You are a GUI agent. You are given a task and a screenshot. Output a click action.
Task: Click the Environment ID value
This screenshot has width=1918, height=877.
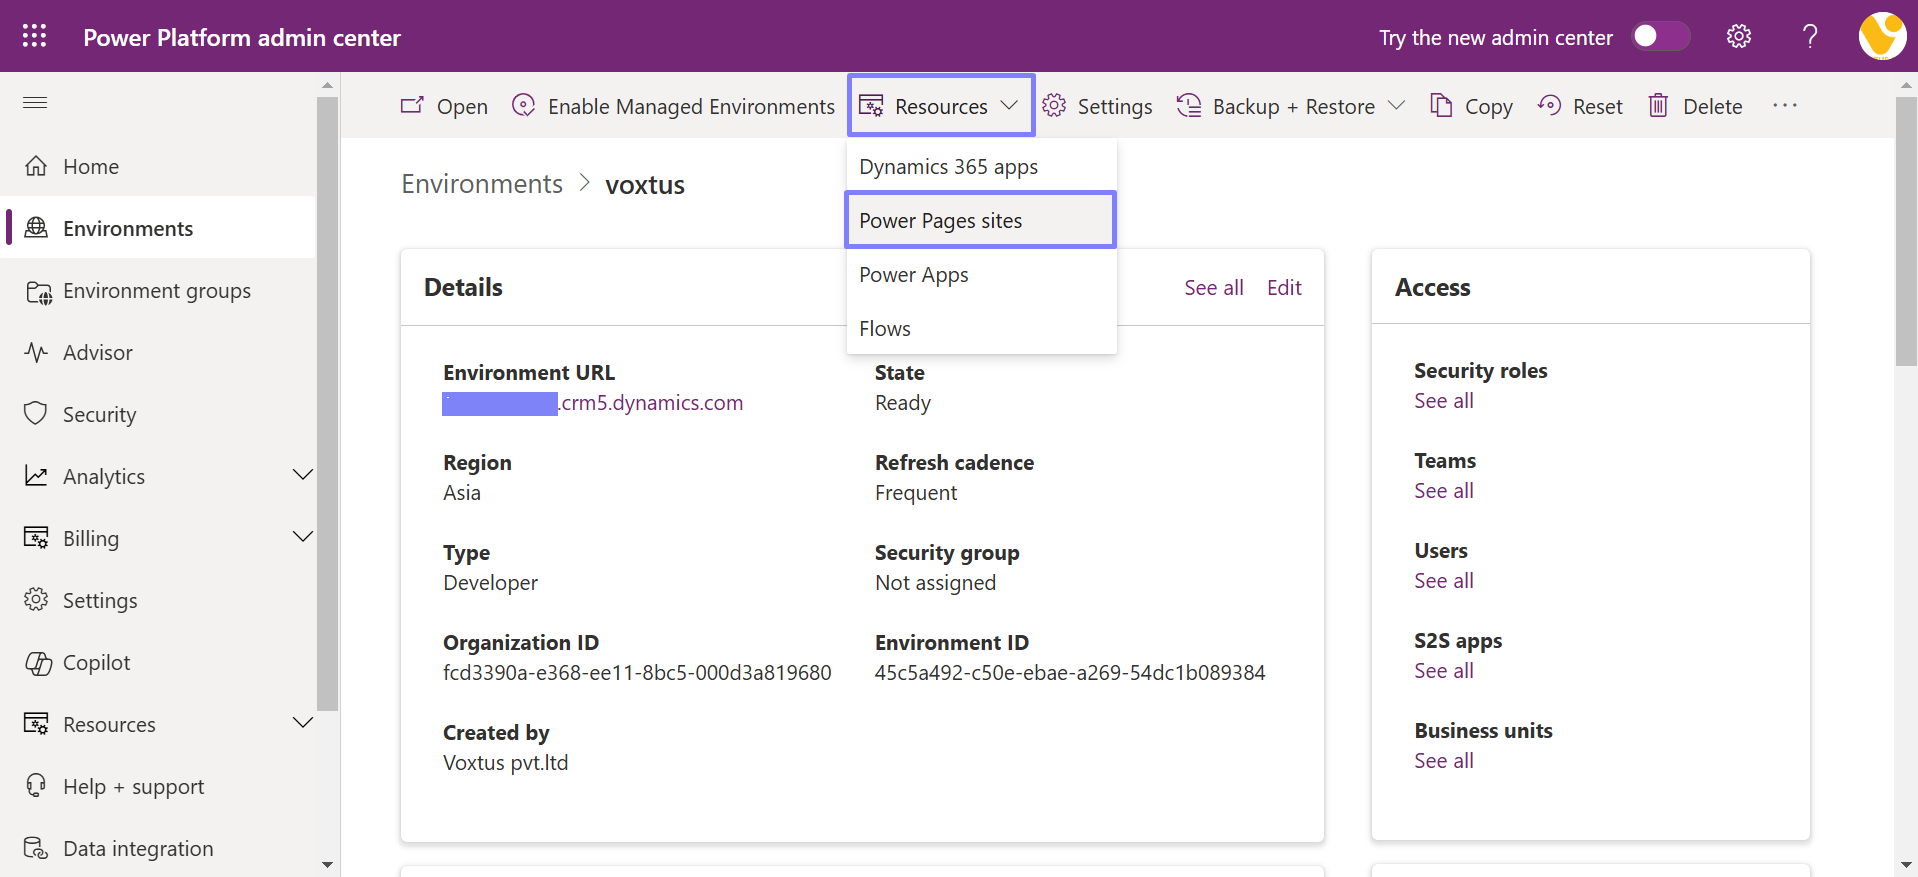[1070, 673]
